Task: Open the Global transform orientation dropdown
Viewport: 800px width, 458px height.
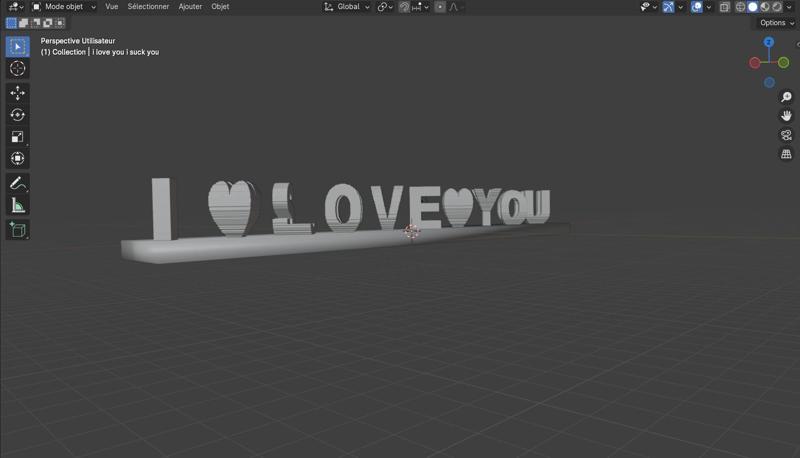Action: tap(347, 7)
